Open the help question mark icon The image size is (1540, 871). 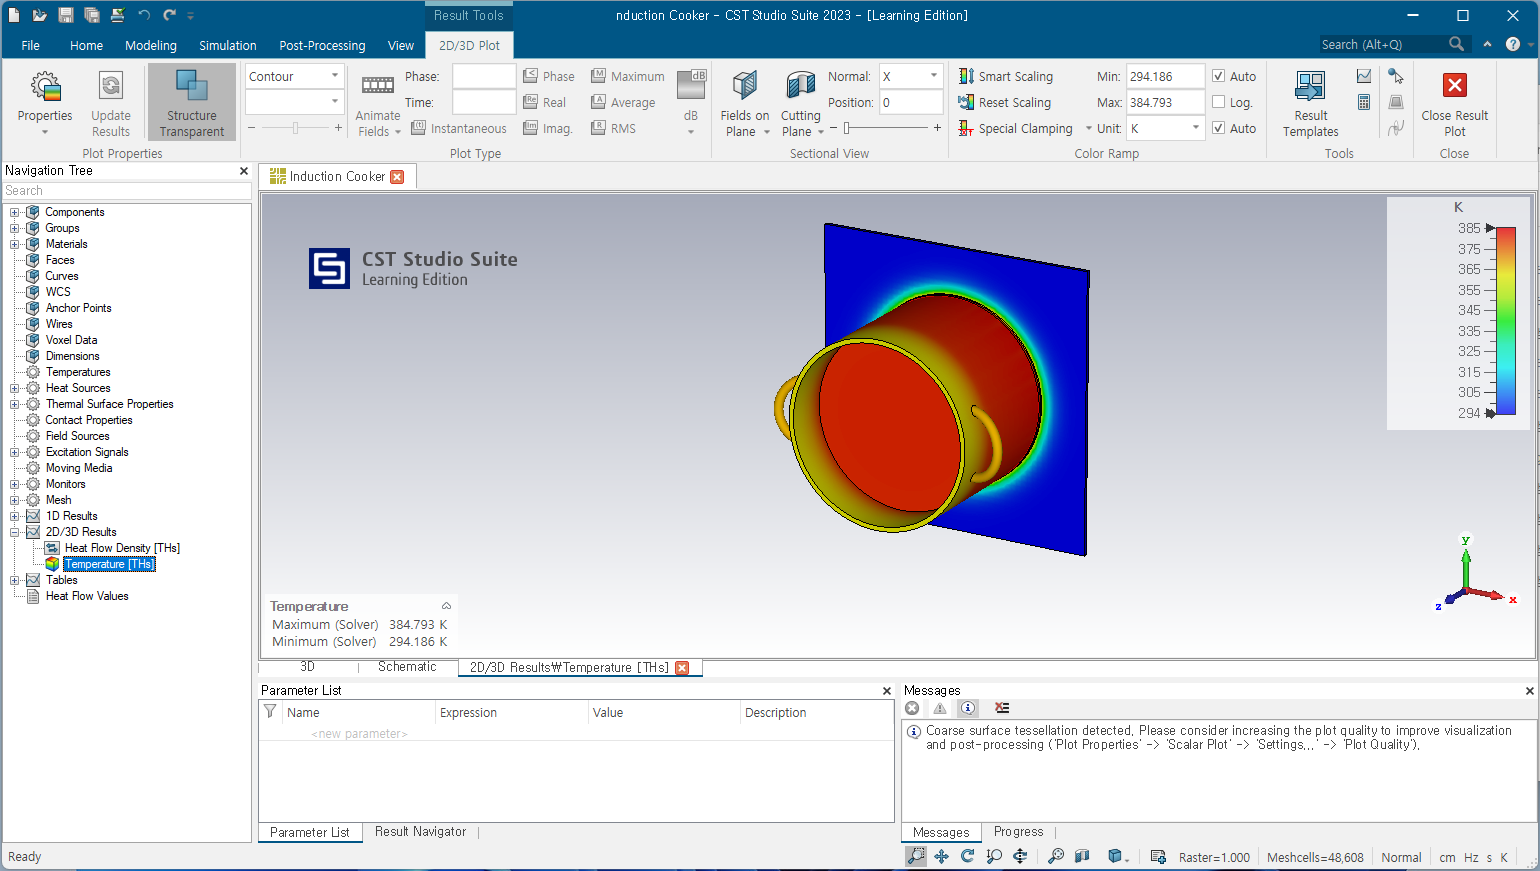coord(1513,44)
